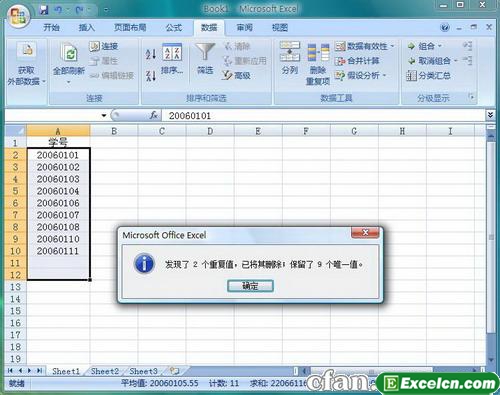Click the 获取外部数据 icon
This screenshot has height=395, width=500.
point(27,50)
